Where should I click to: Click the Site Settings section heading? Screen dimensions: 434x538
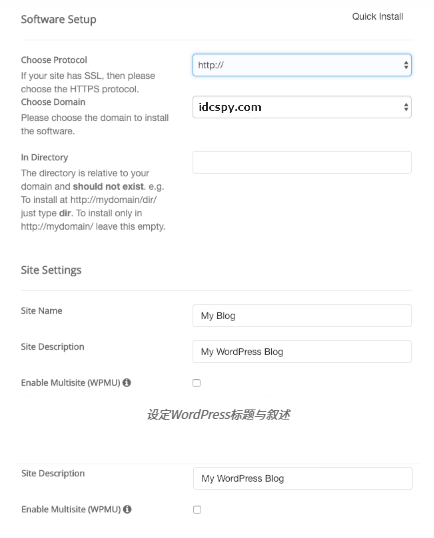tap(51, 270)
